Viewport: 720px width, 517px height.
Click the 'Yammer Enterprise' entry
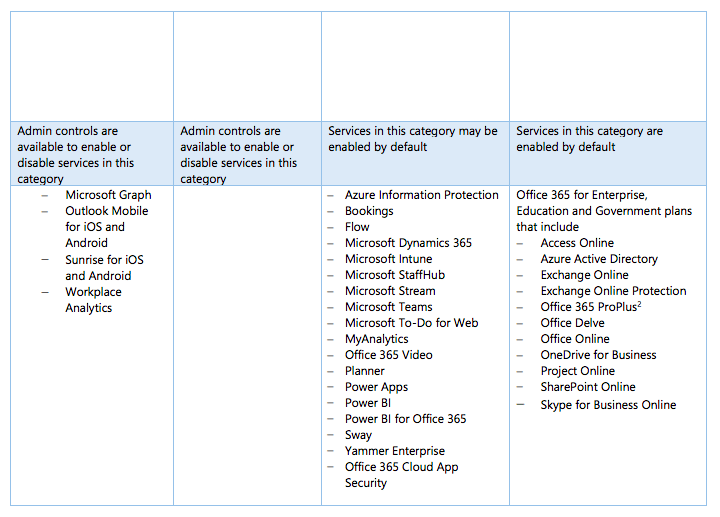(x=395, y=451)
